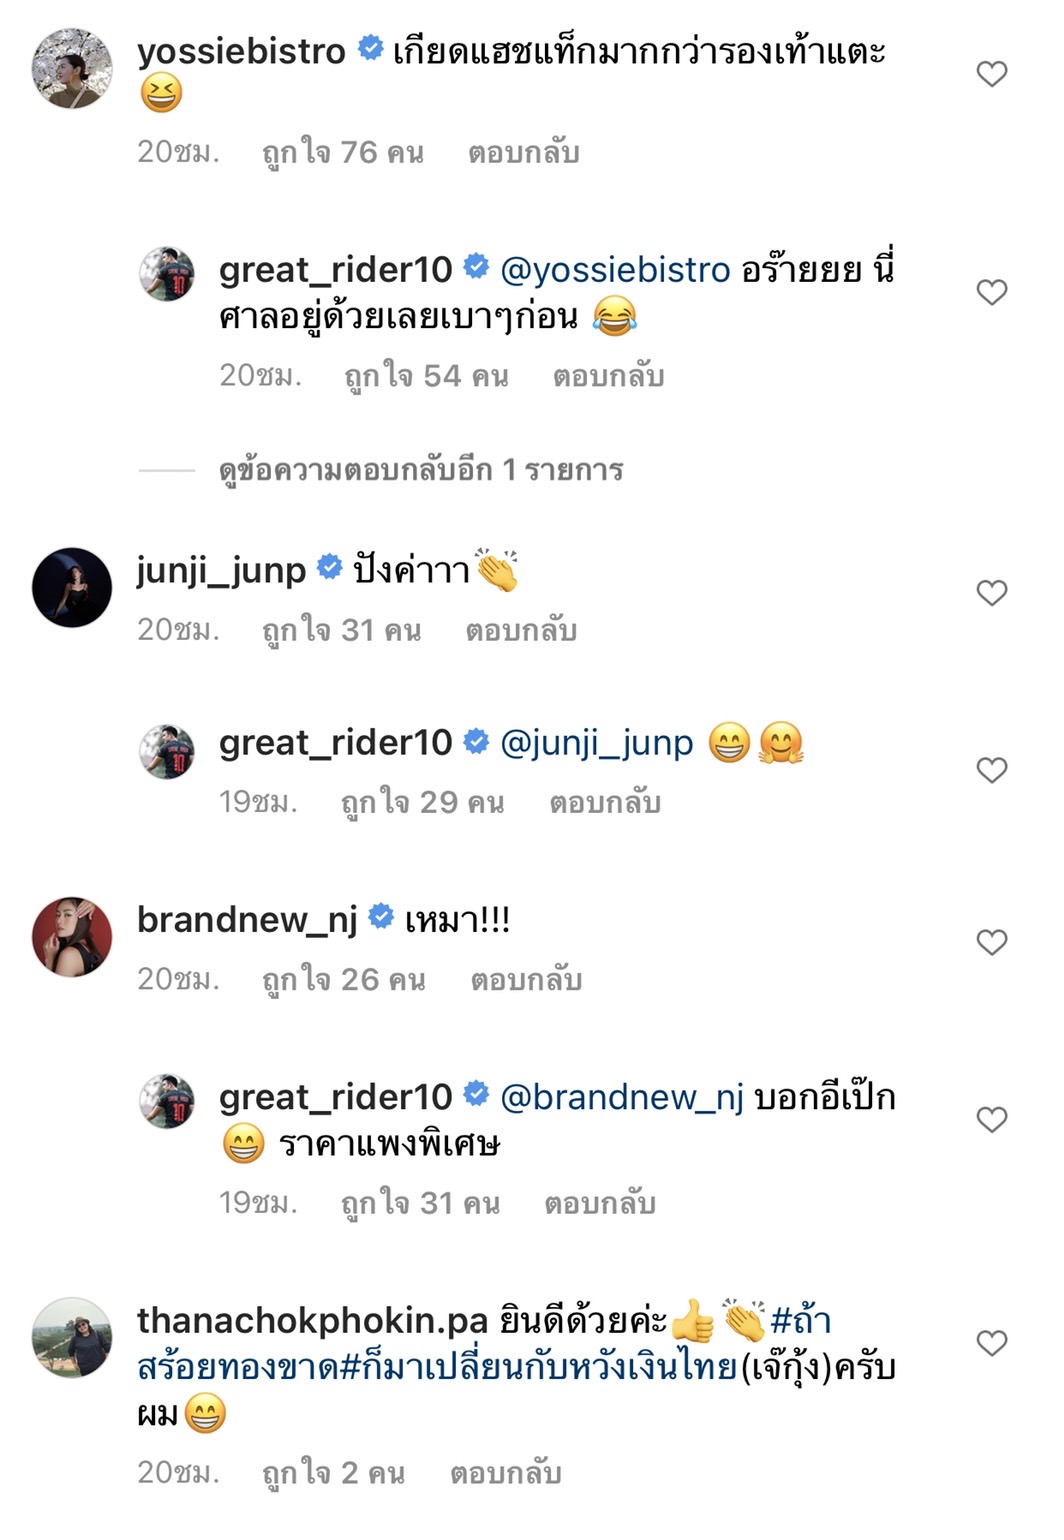The height and width of the screenshot is (1540, 1064).
Task: Open junji_junp's avatar
Action: click(x=72, y=588)
